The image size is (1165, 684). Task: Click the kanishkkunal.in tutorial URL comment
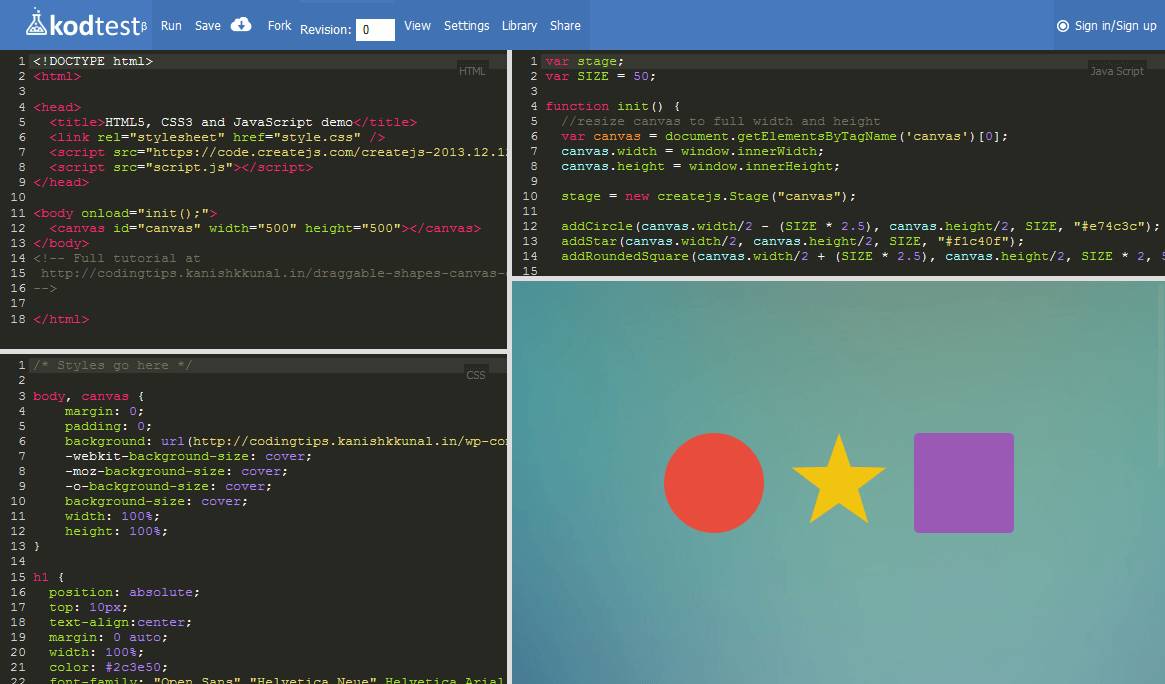click(274, 273)
